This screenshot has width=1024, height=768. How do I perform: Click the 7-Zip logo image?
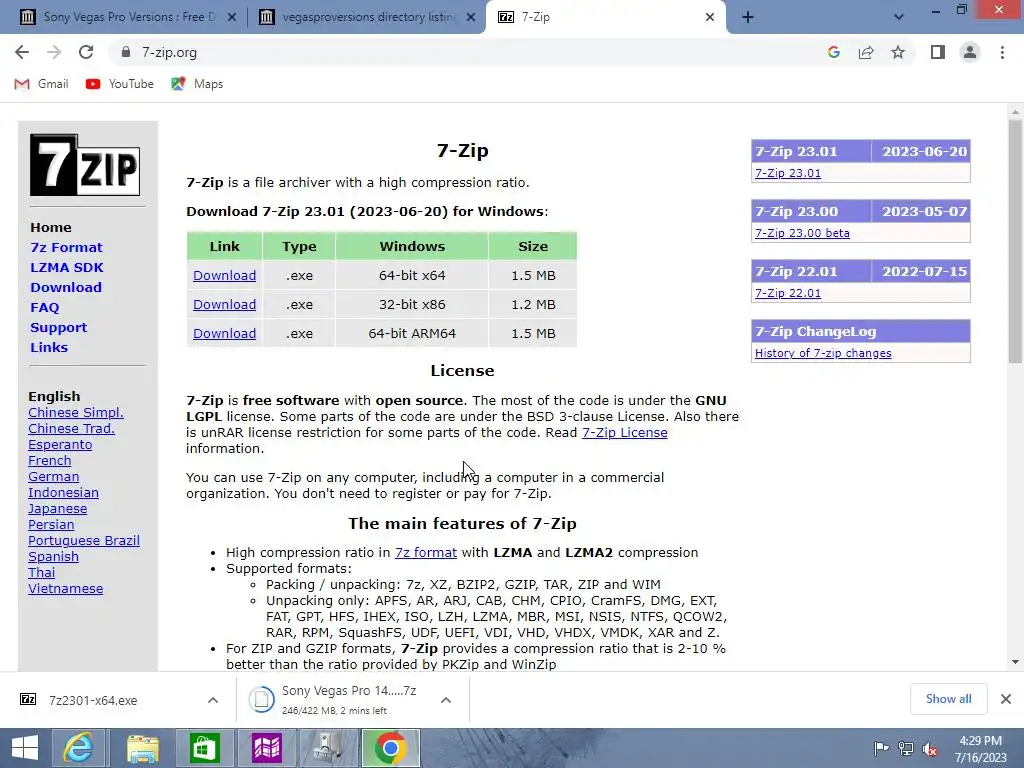pyautogui.click(x=85, y=165)
